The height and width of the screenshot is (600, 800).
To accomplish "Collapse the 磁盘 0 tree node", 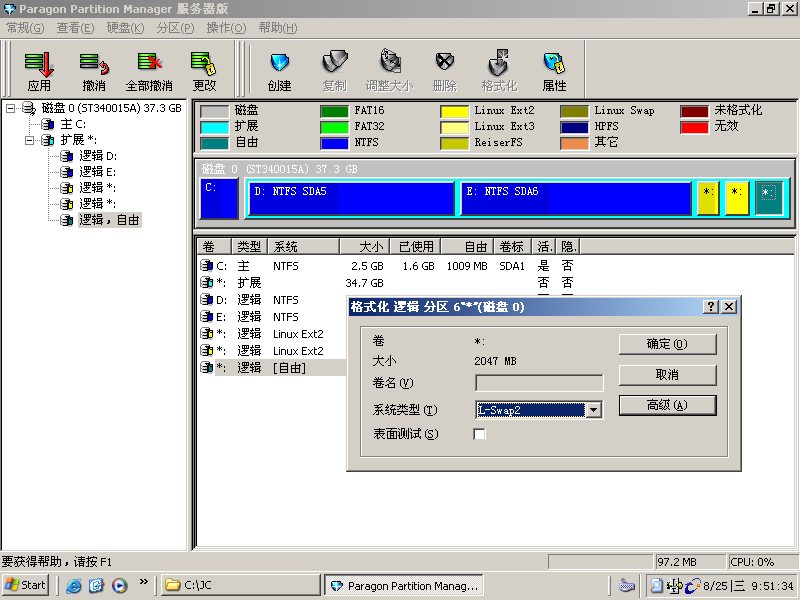I will pyautogui.click(x=10, y=108).
